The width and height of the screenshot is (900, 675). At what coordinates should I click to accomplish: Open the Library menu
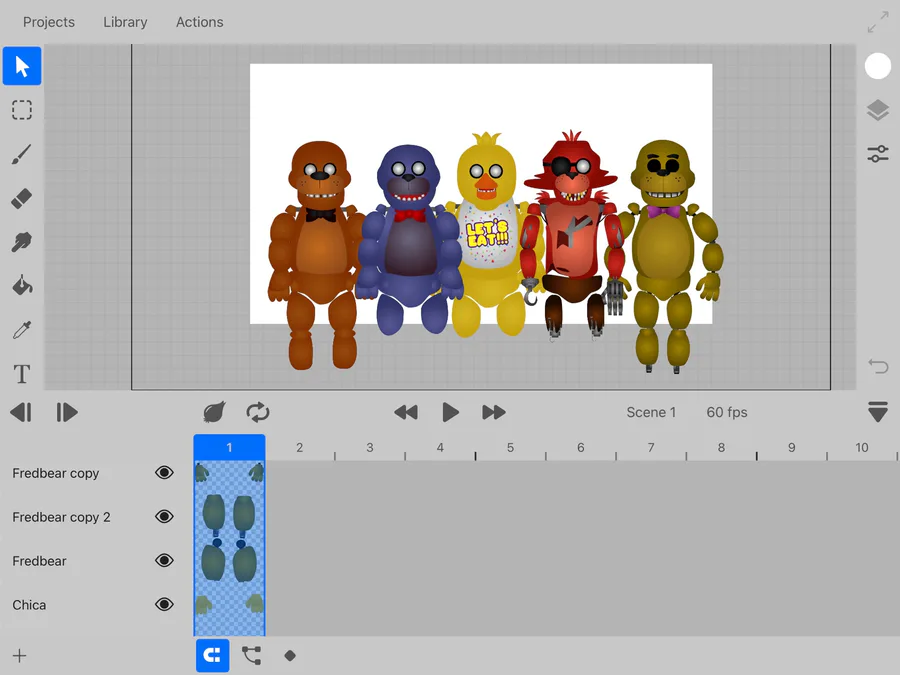pos(125,22)
